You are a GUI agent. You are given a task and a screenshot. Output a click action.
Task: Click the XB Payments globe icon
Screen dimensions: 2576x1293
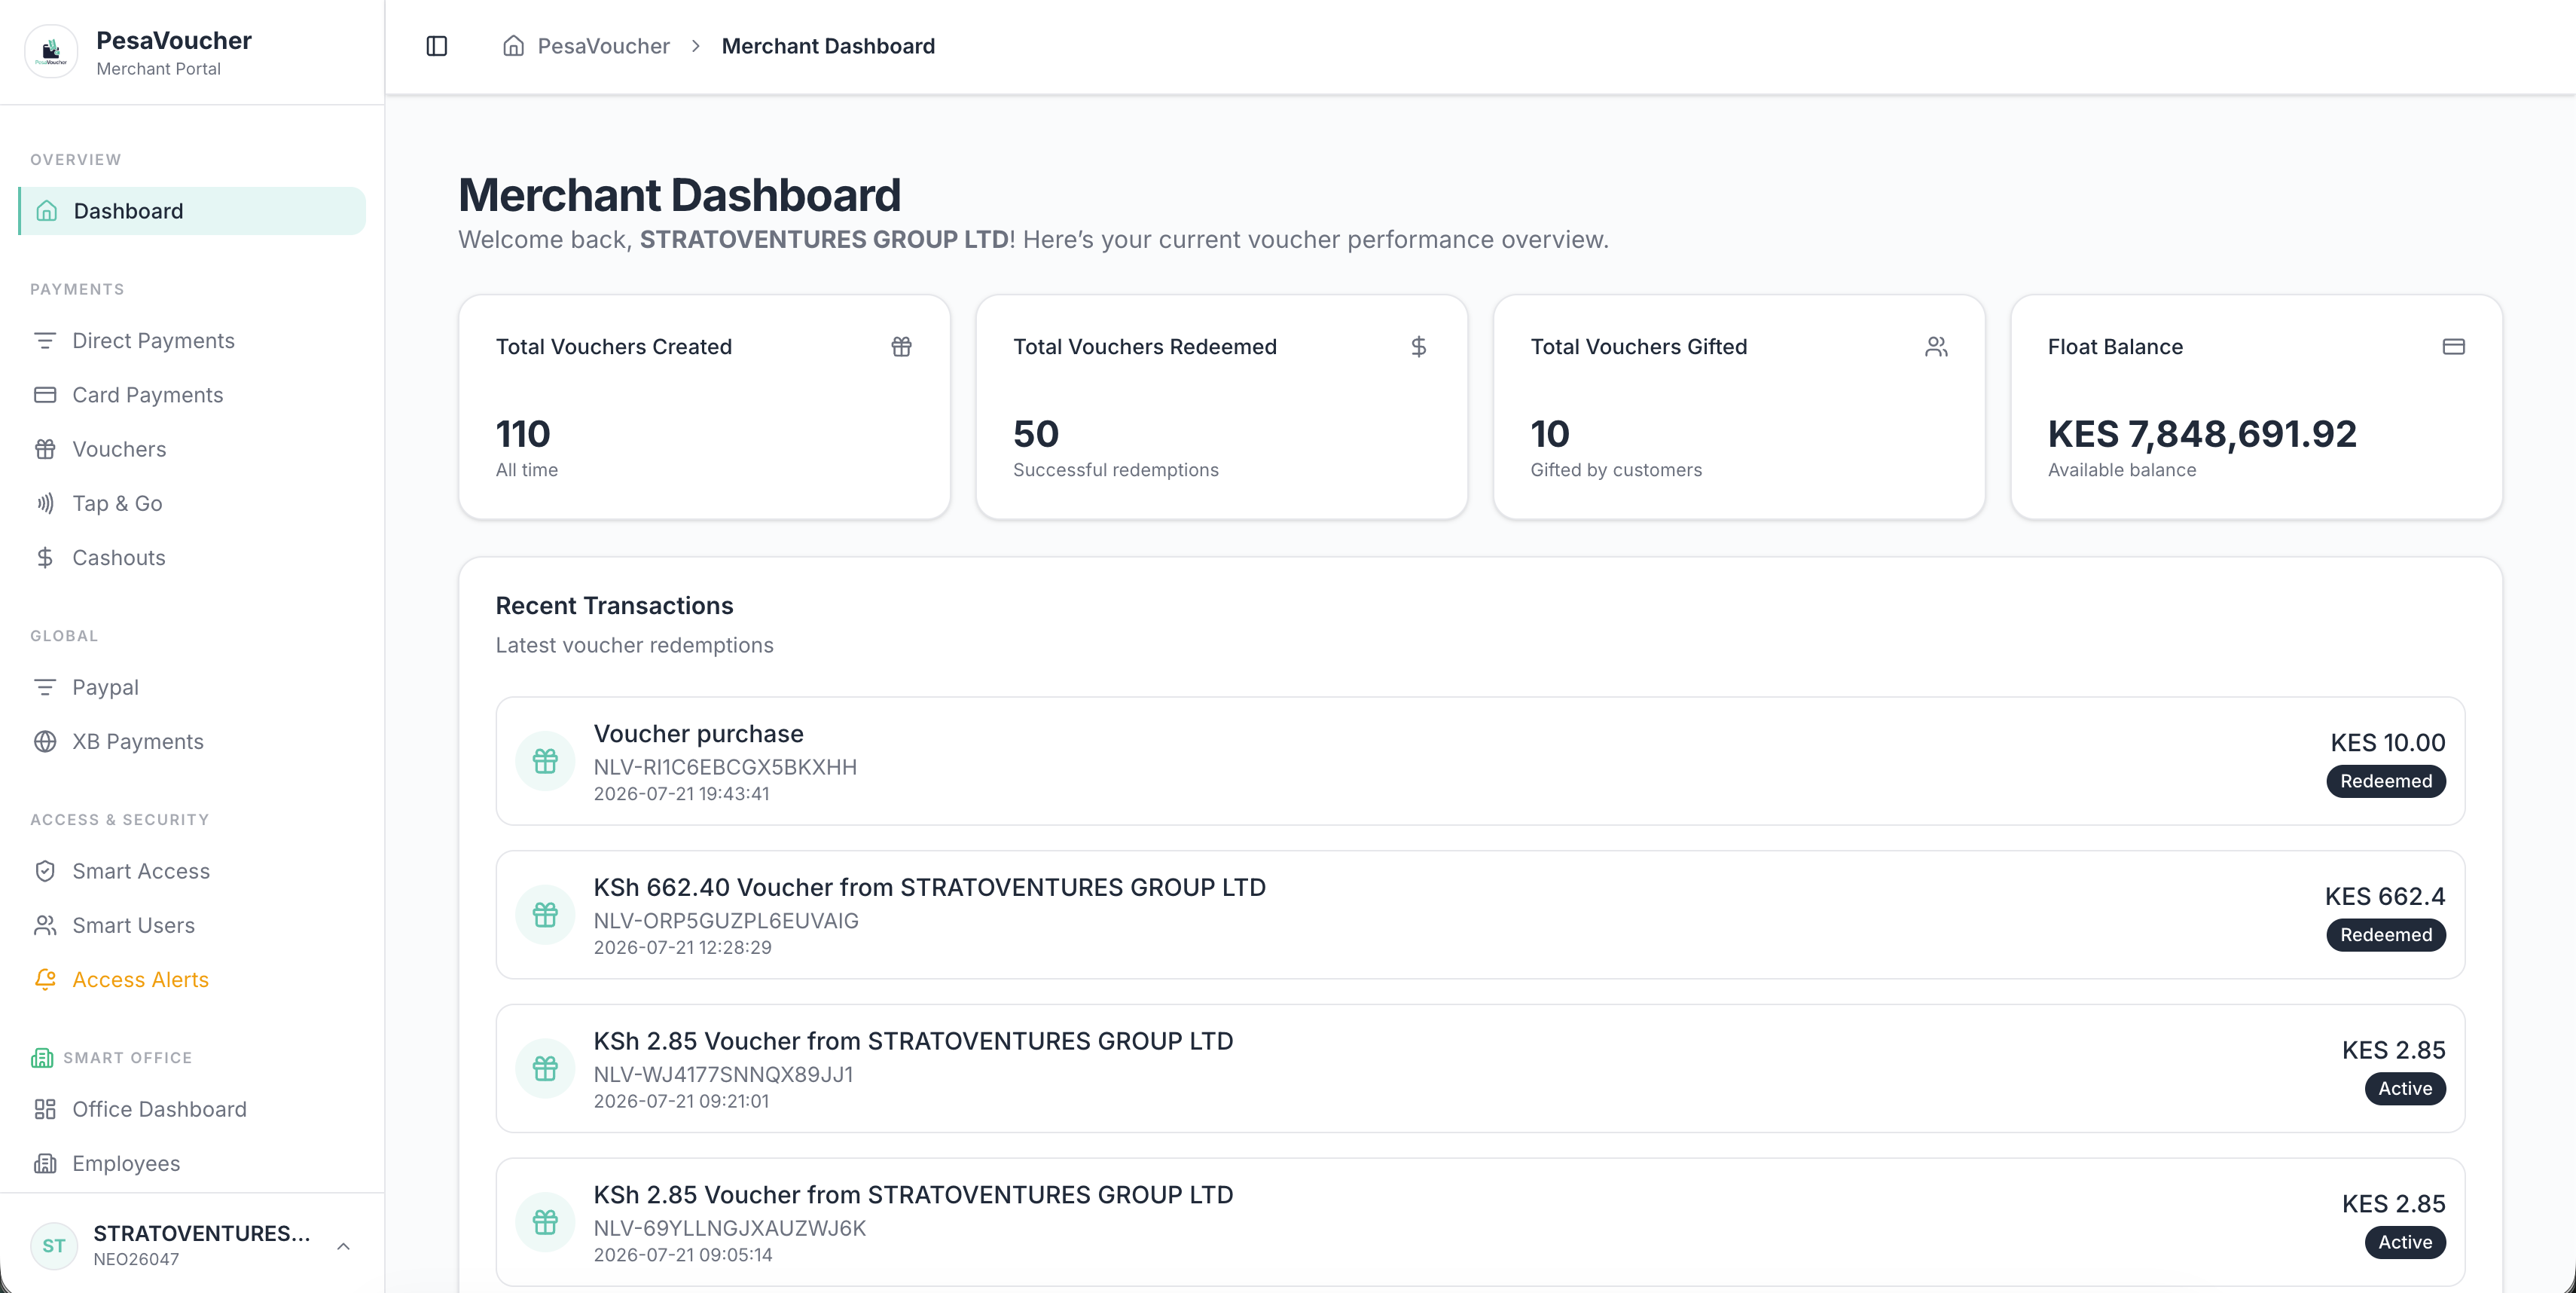45,741
